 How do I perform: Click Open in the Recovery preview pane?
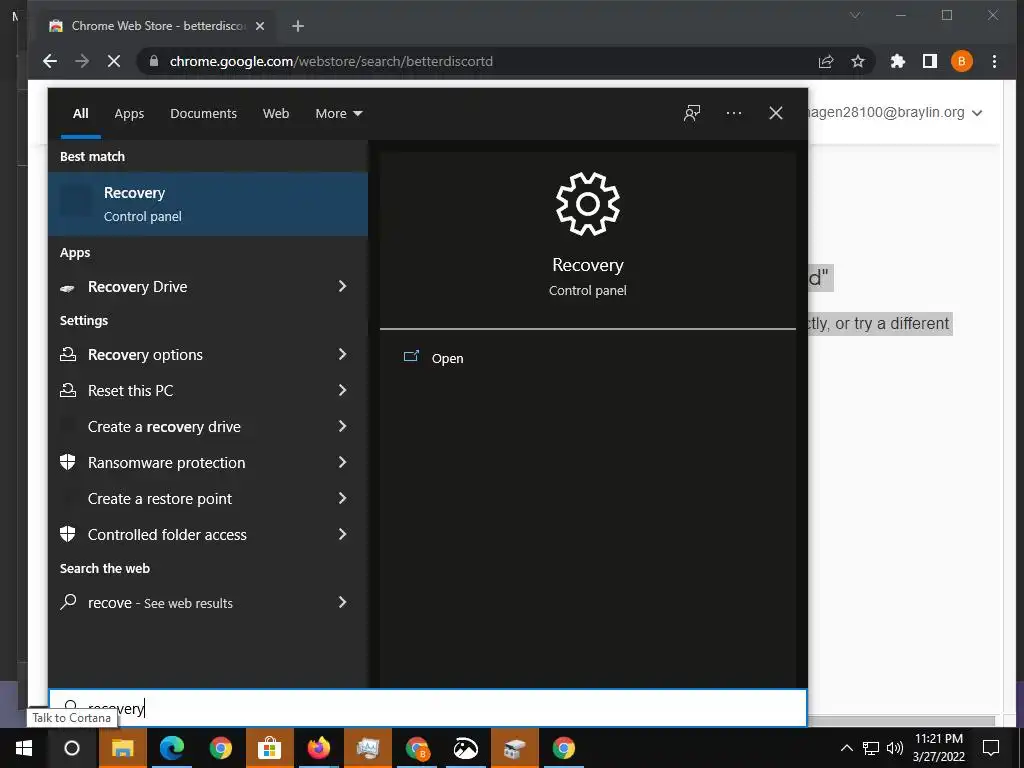coord(447,359)
